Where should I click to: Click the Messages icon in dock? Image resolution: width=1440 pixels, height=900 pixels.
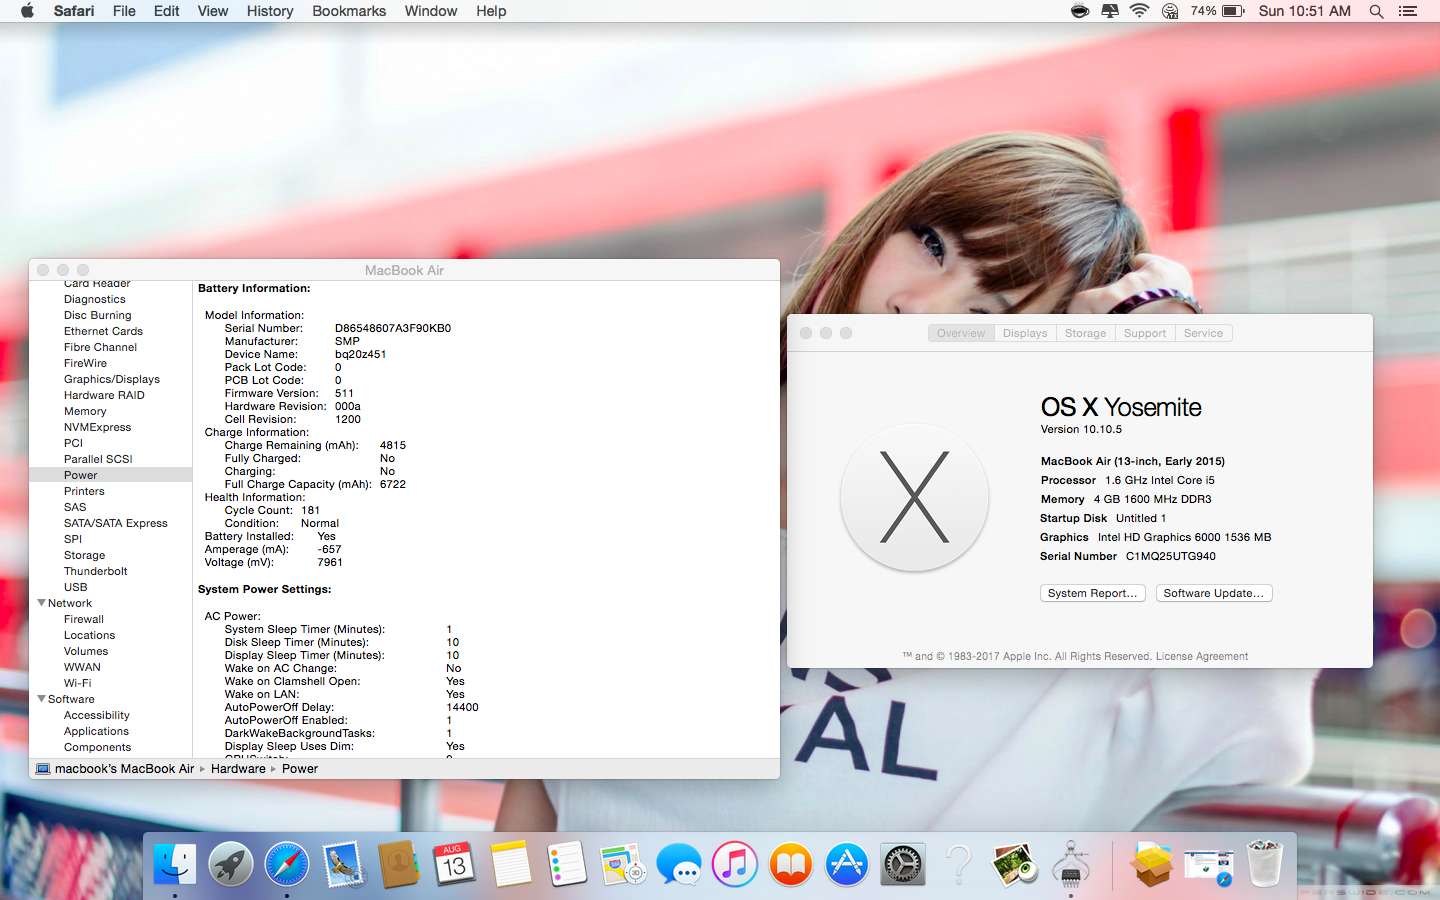pyautogui.click(x=679, y=864)
